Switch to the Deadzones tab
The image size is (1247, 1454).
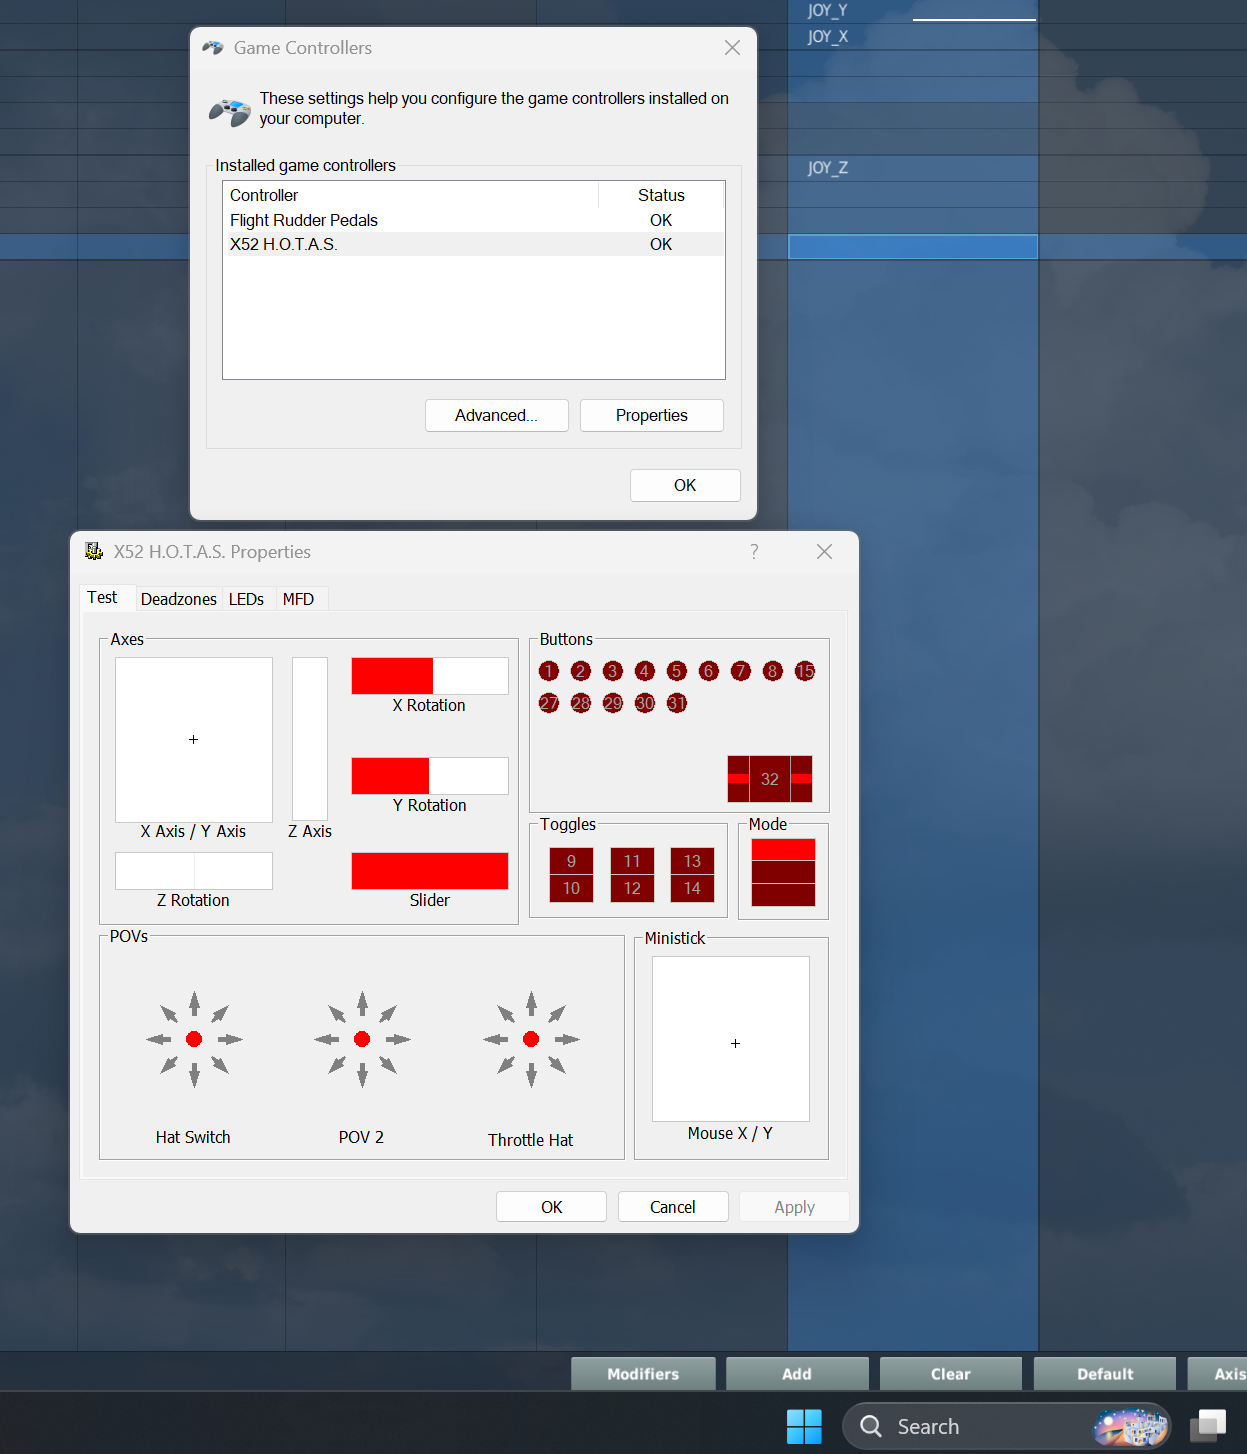pyautogui.click(x=179, y=599)
